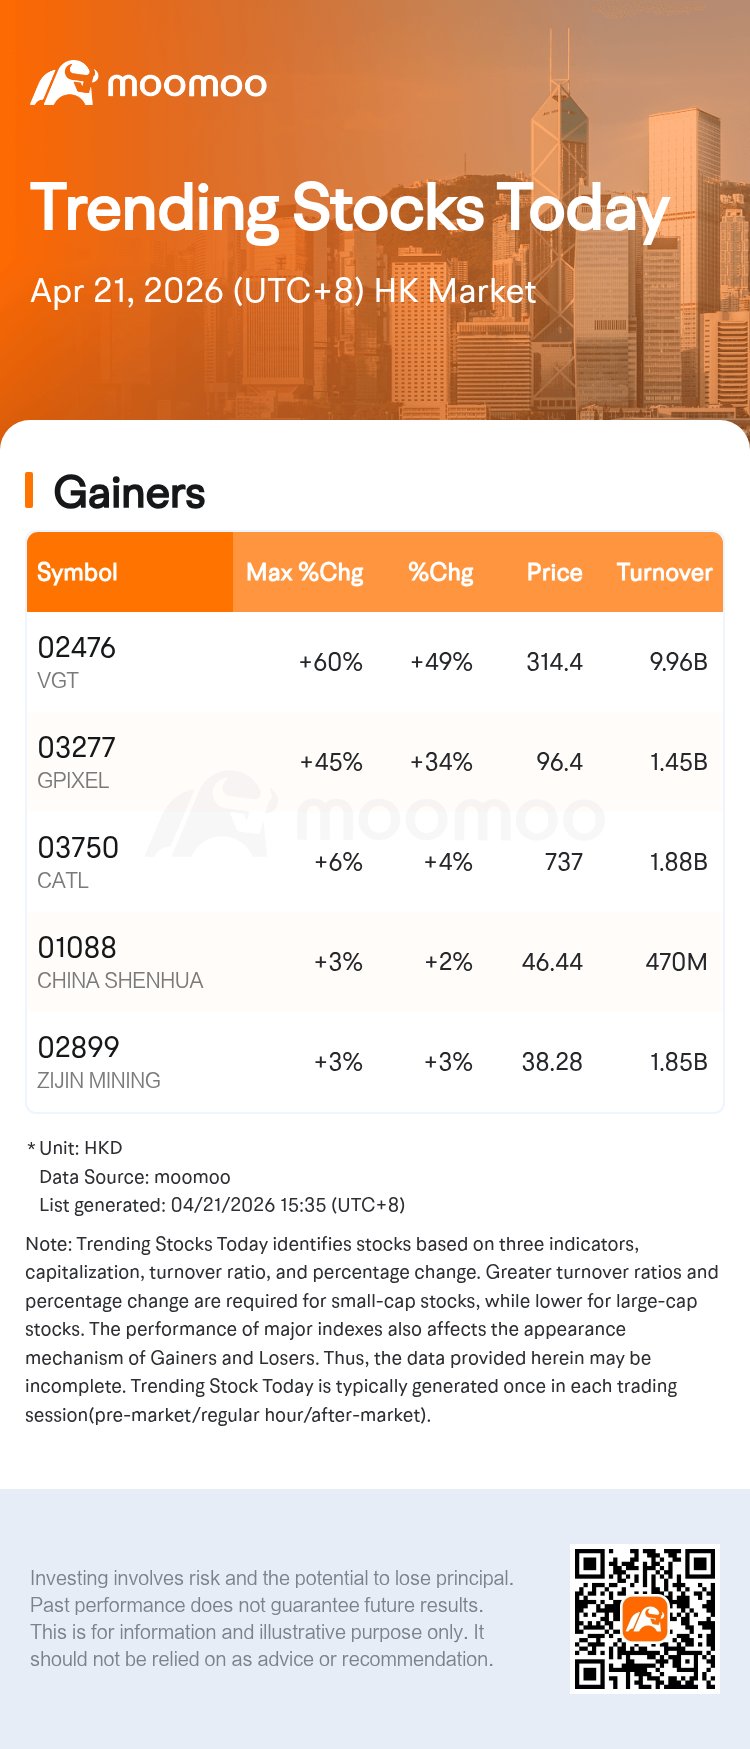The image size is (750, 1749).
Task: Click the %Chg column header
Action: (440, 572)
